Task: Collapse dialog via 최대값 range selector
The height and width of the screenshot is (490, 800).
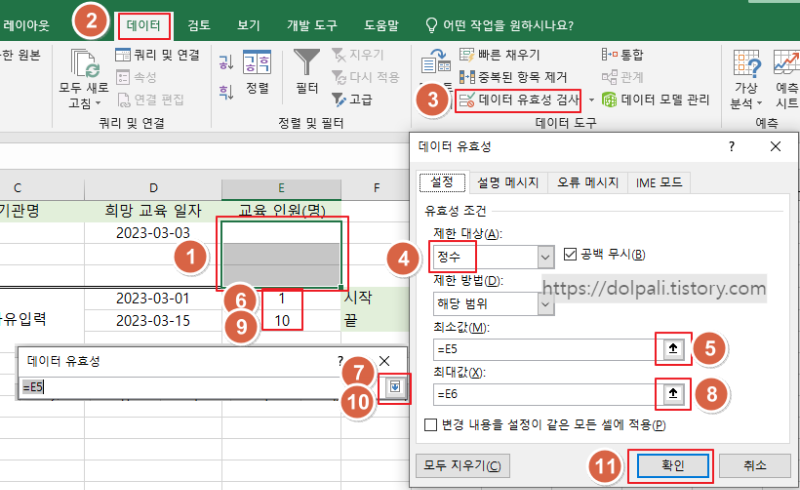Action: [x=673, y=394]
